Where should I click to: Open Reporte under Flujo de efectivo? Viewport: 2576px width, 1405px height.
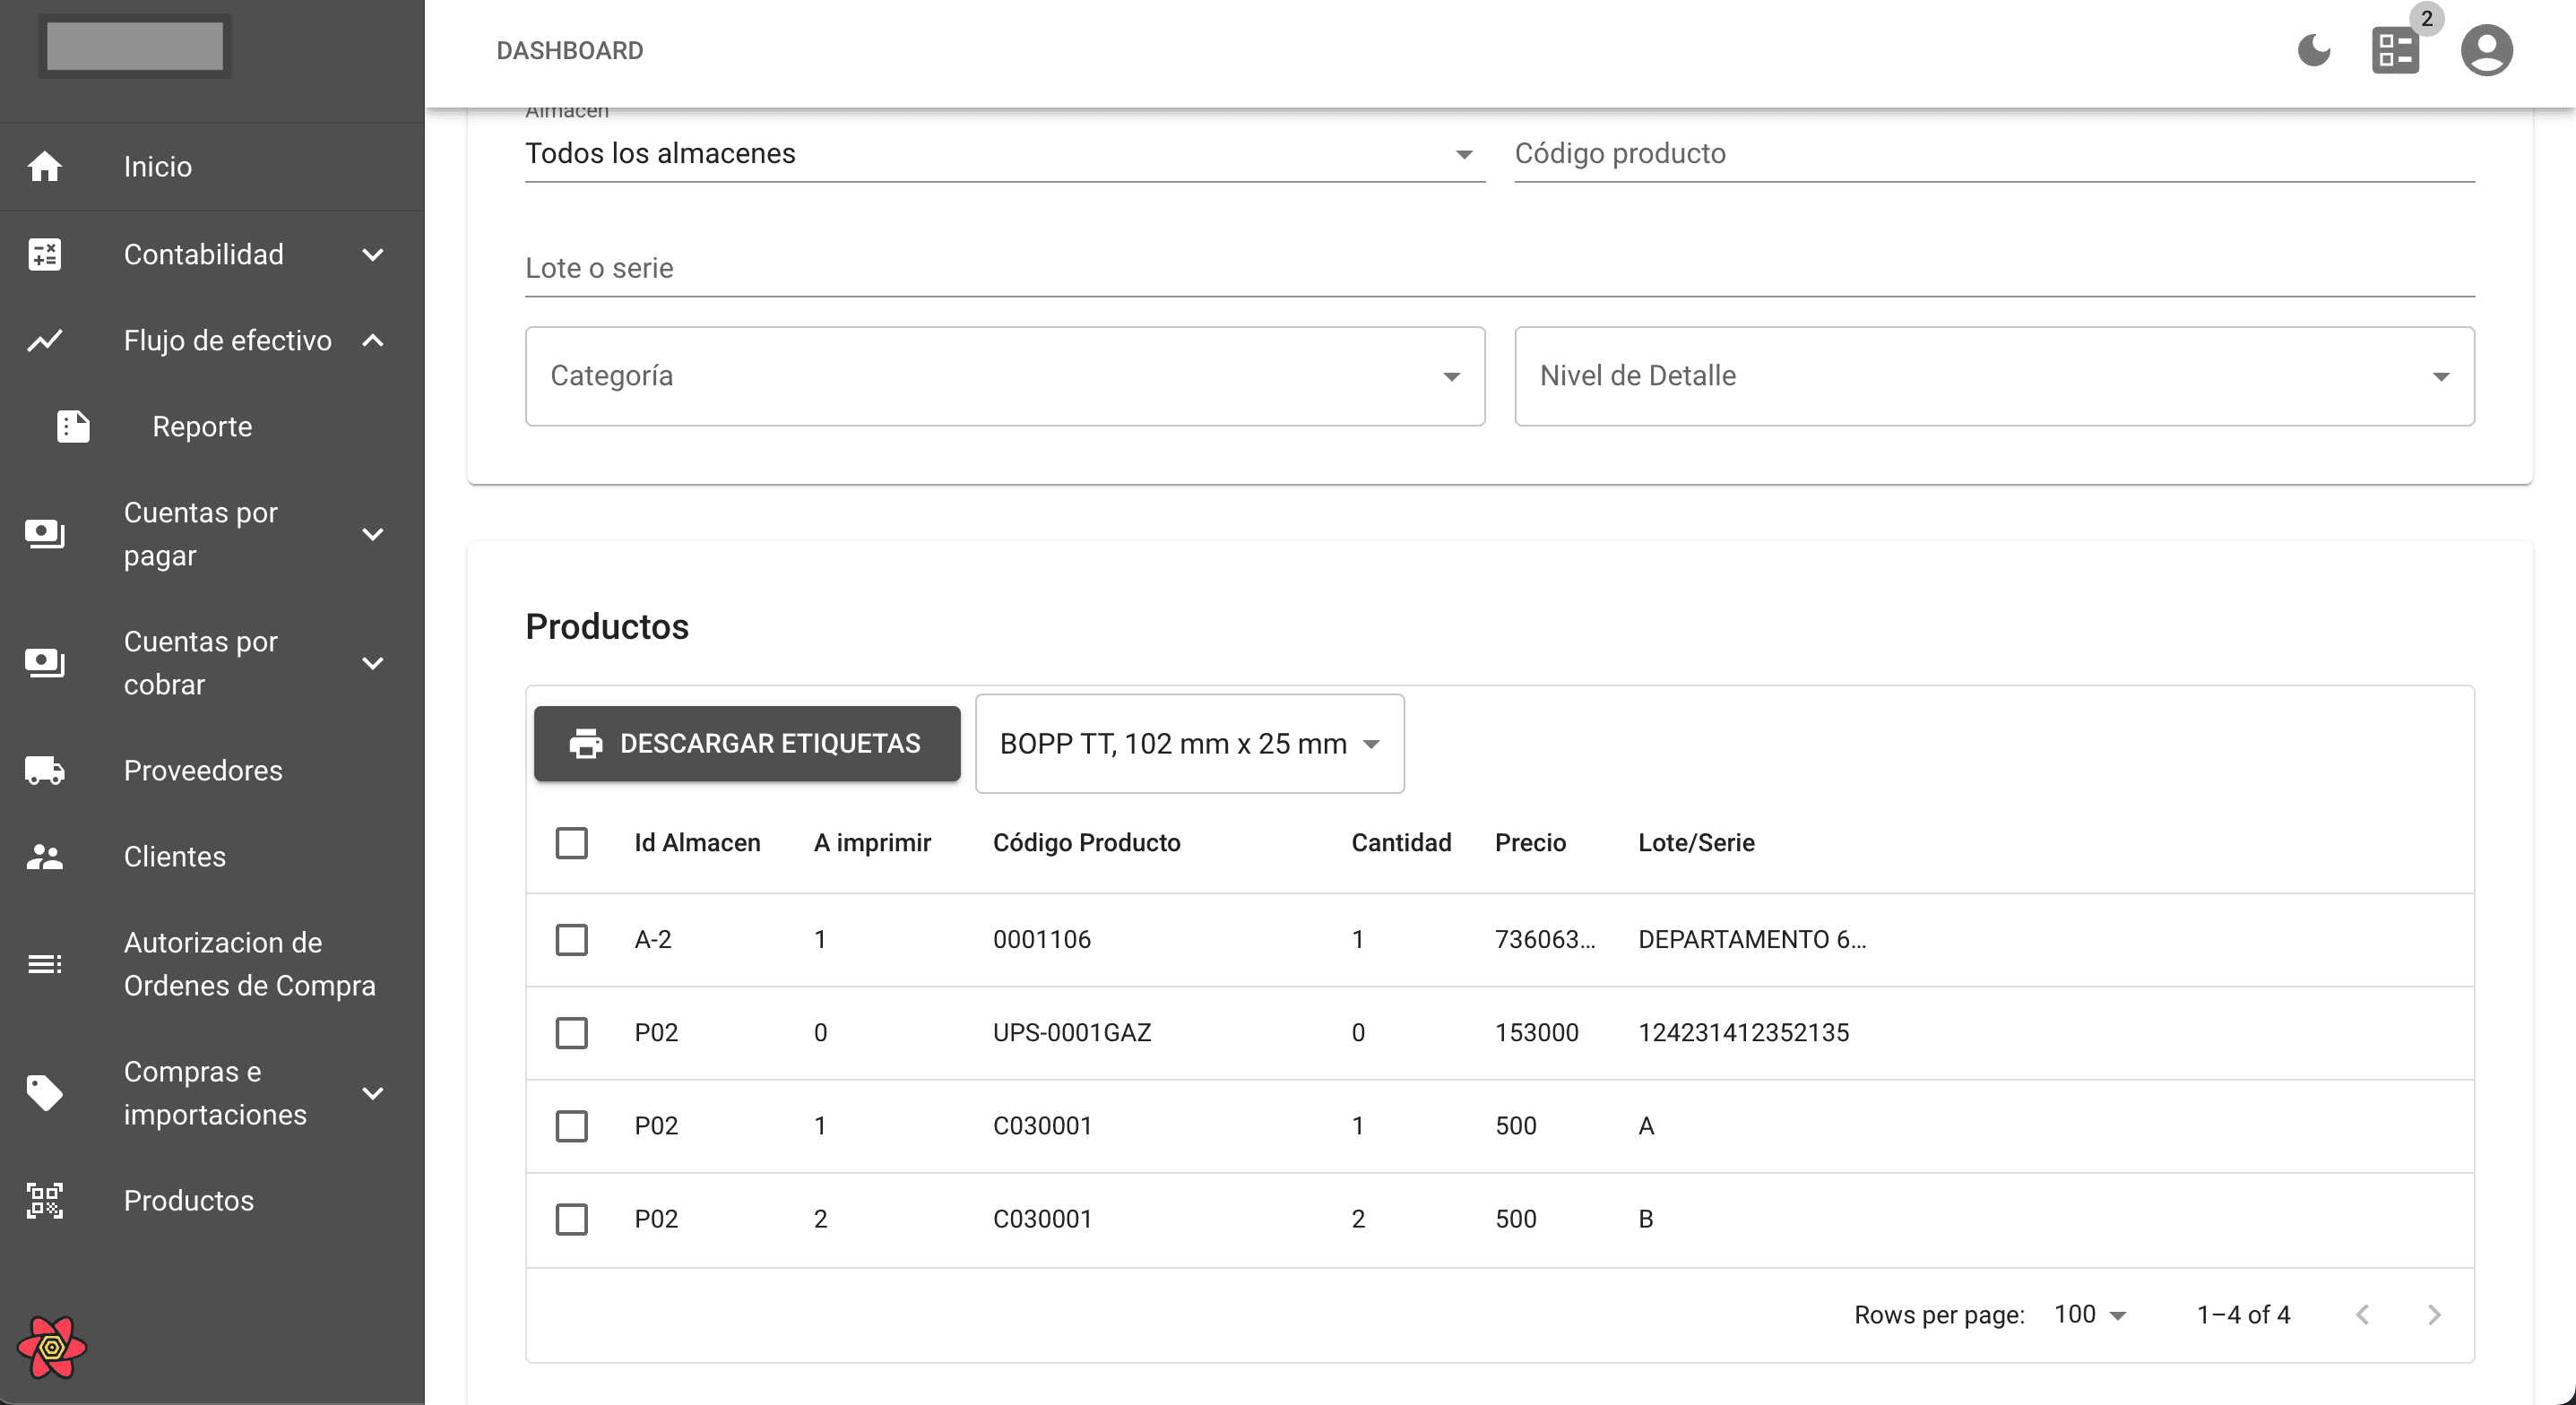click(x=202, y=426)
